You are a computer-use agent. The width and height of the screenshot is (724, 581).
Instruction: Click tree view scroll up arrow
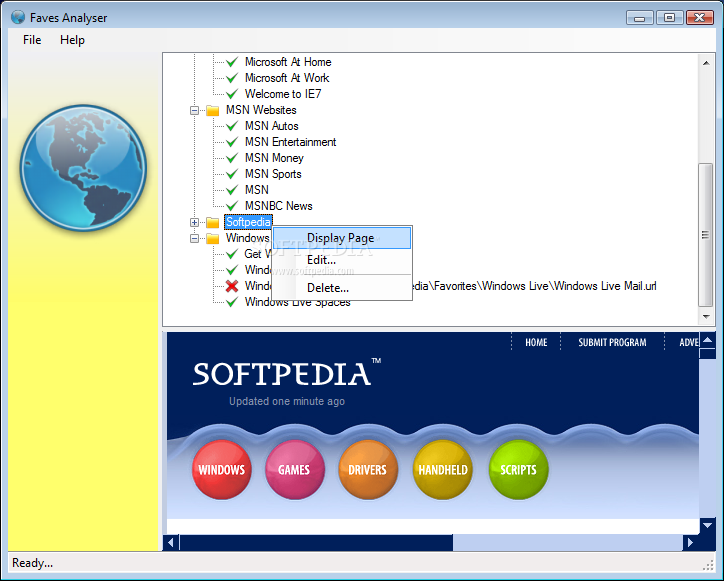(706, 63)
